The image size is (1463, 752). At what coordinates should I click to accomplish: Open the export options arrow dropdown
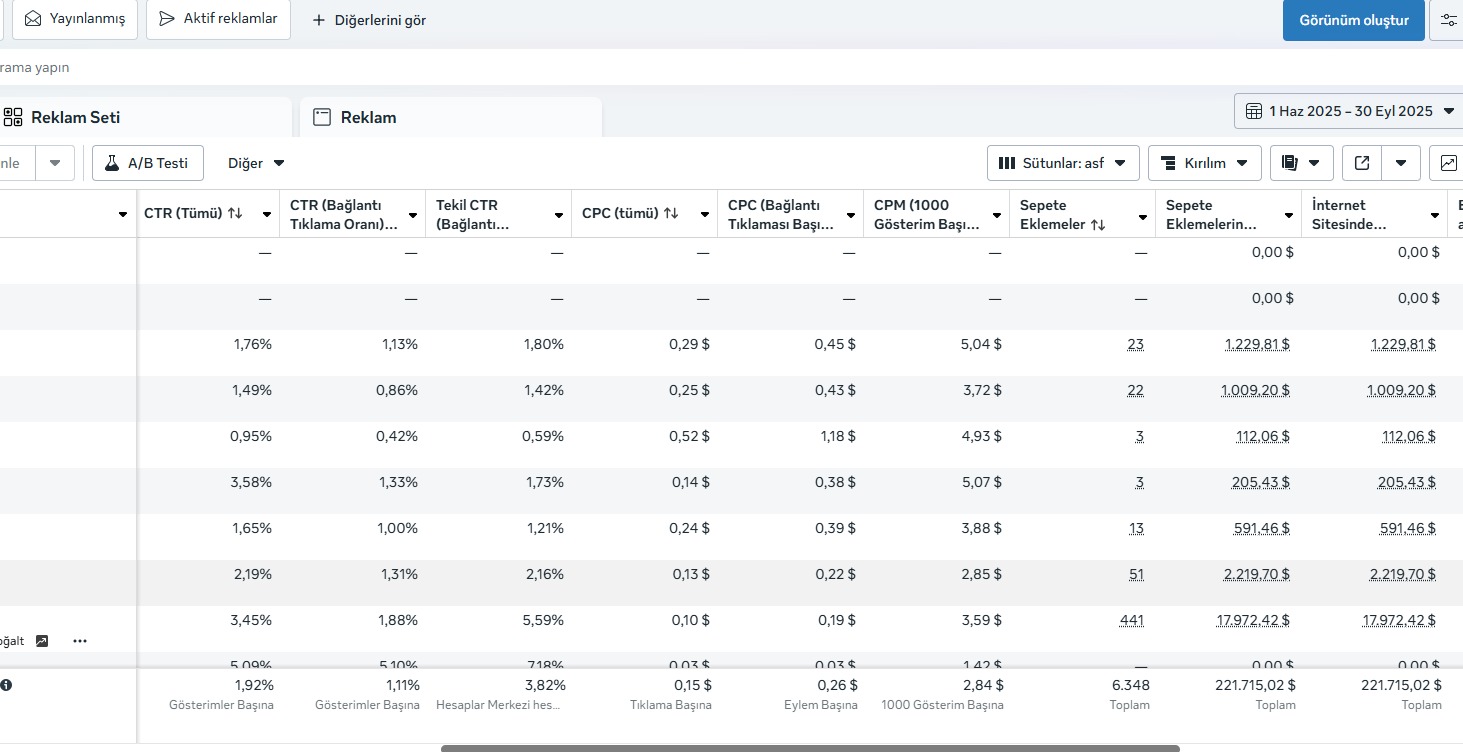click(x=1401, y=163)
